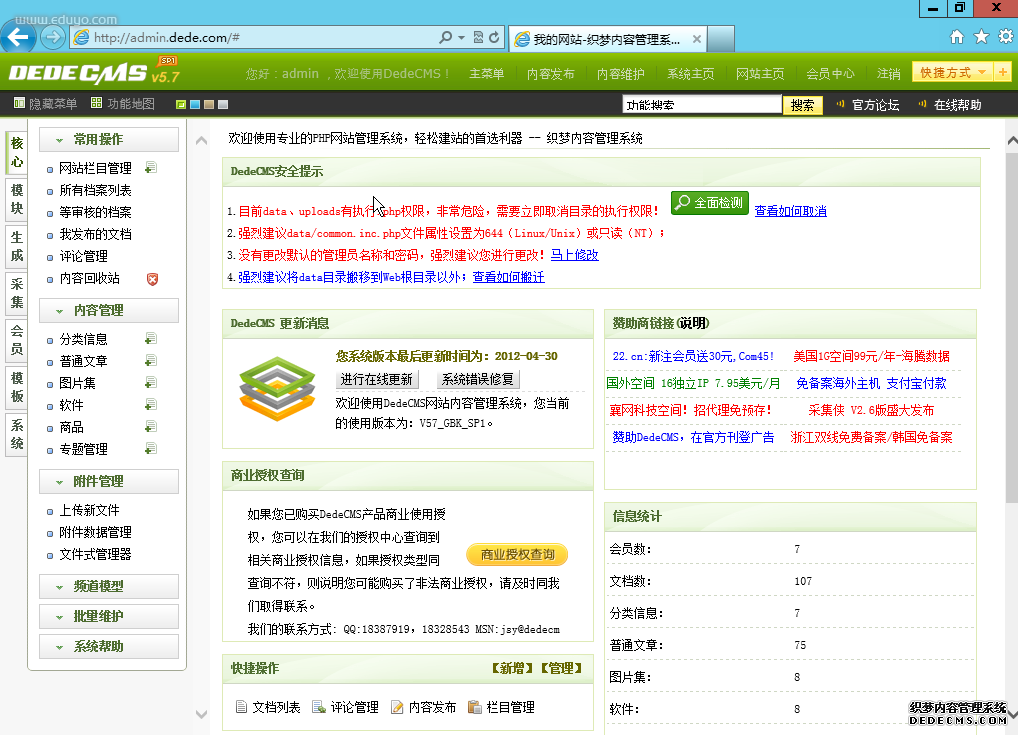Click the add icon beside 图片集

(150, 383)
